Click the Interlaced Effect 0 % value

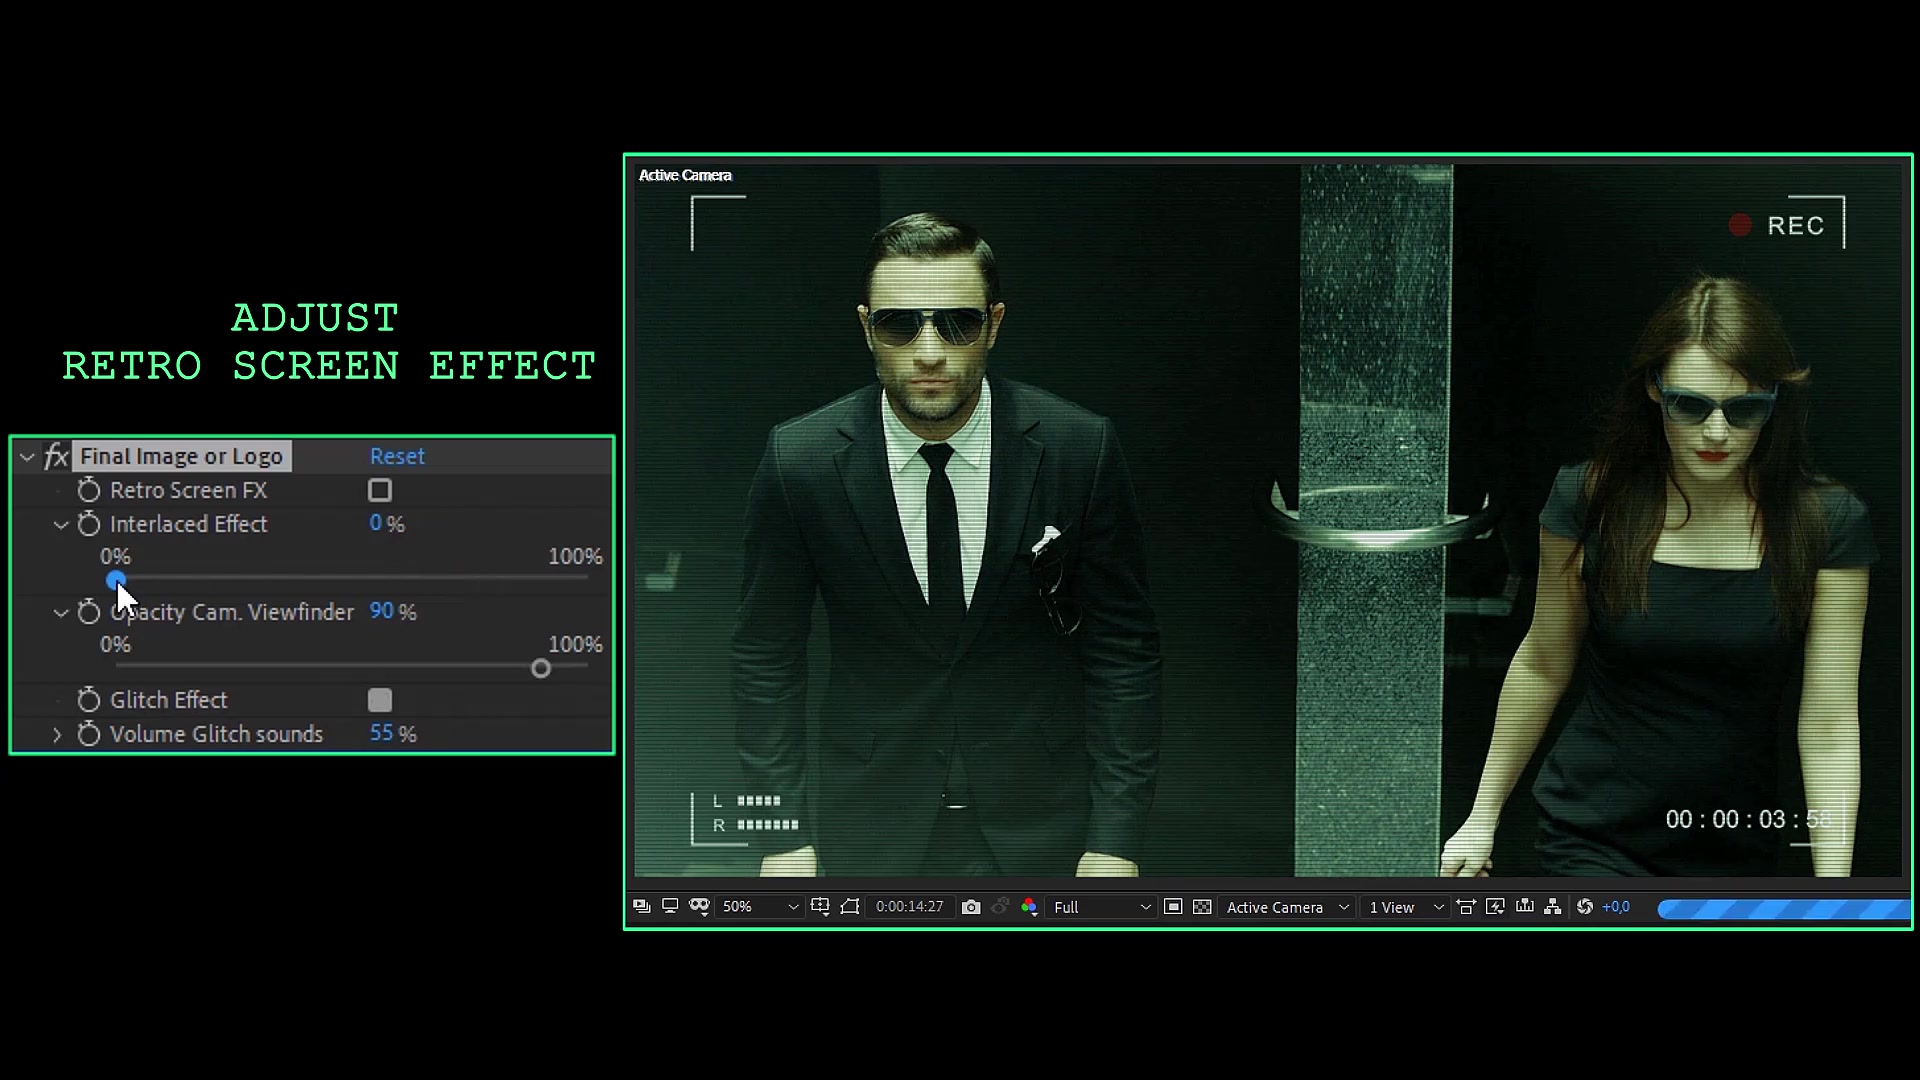pyautogui.click(x=386, y=524)
